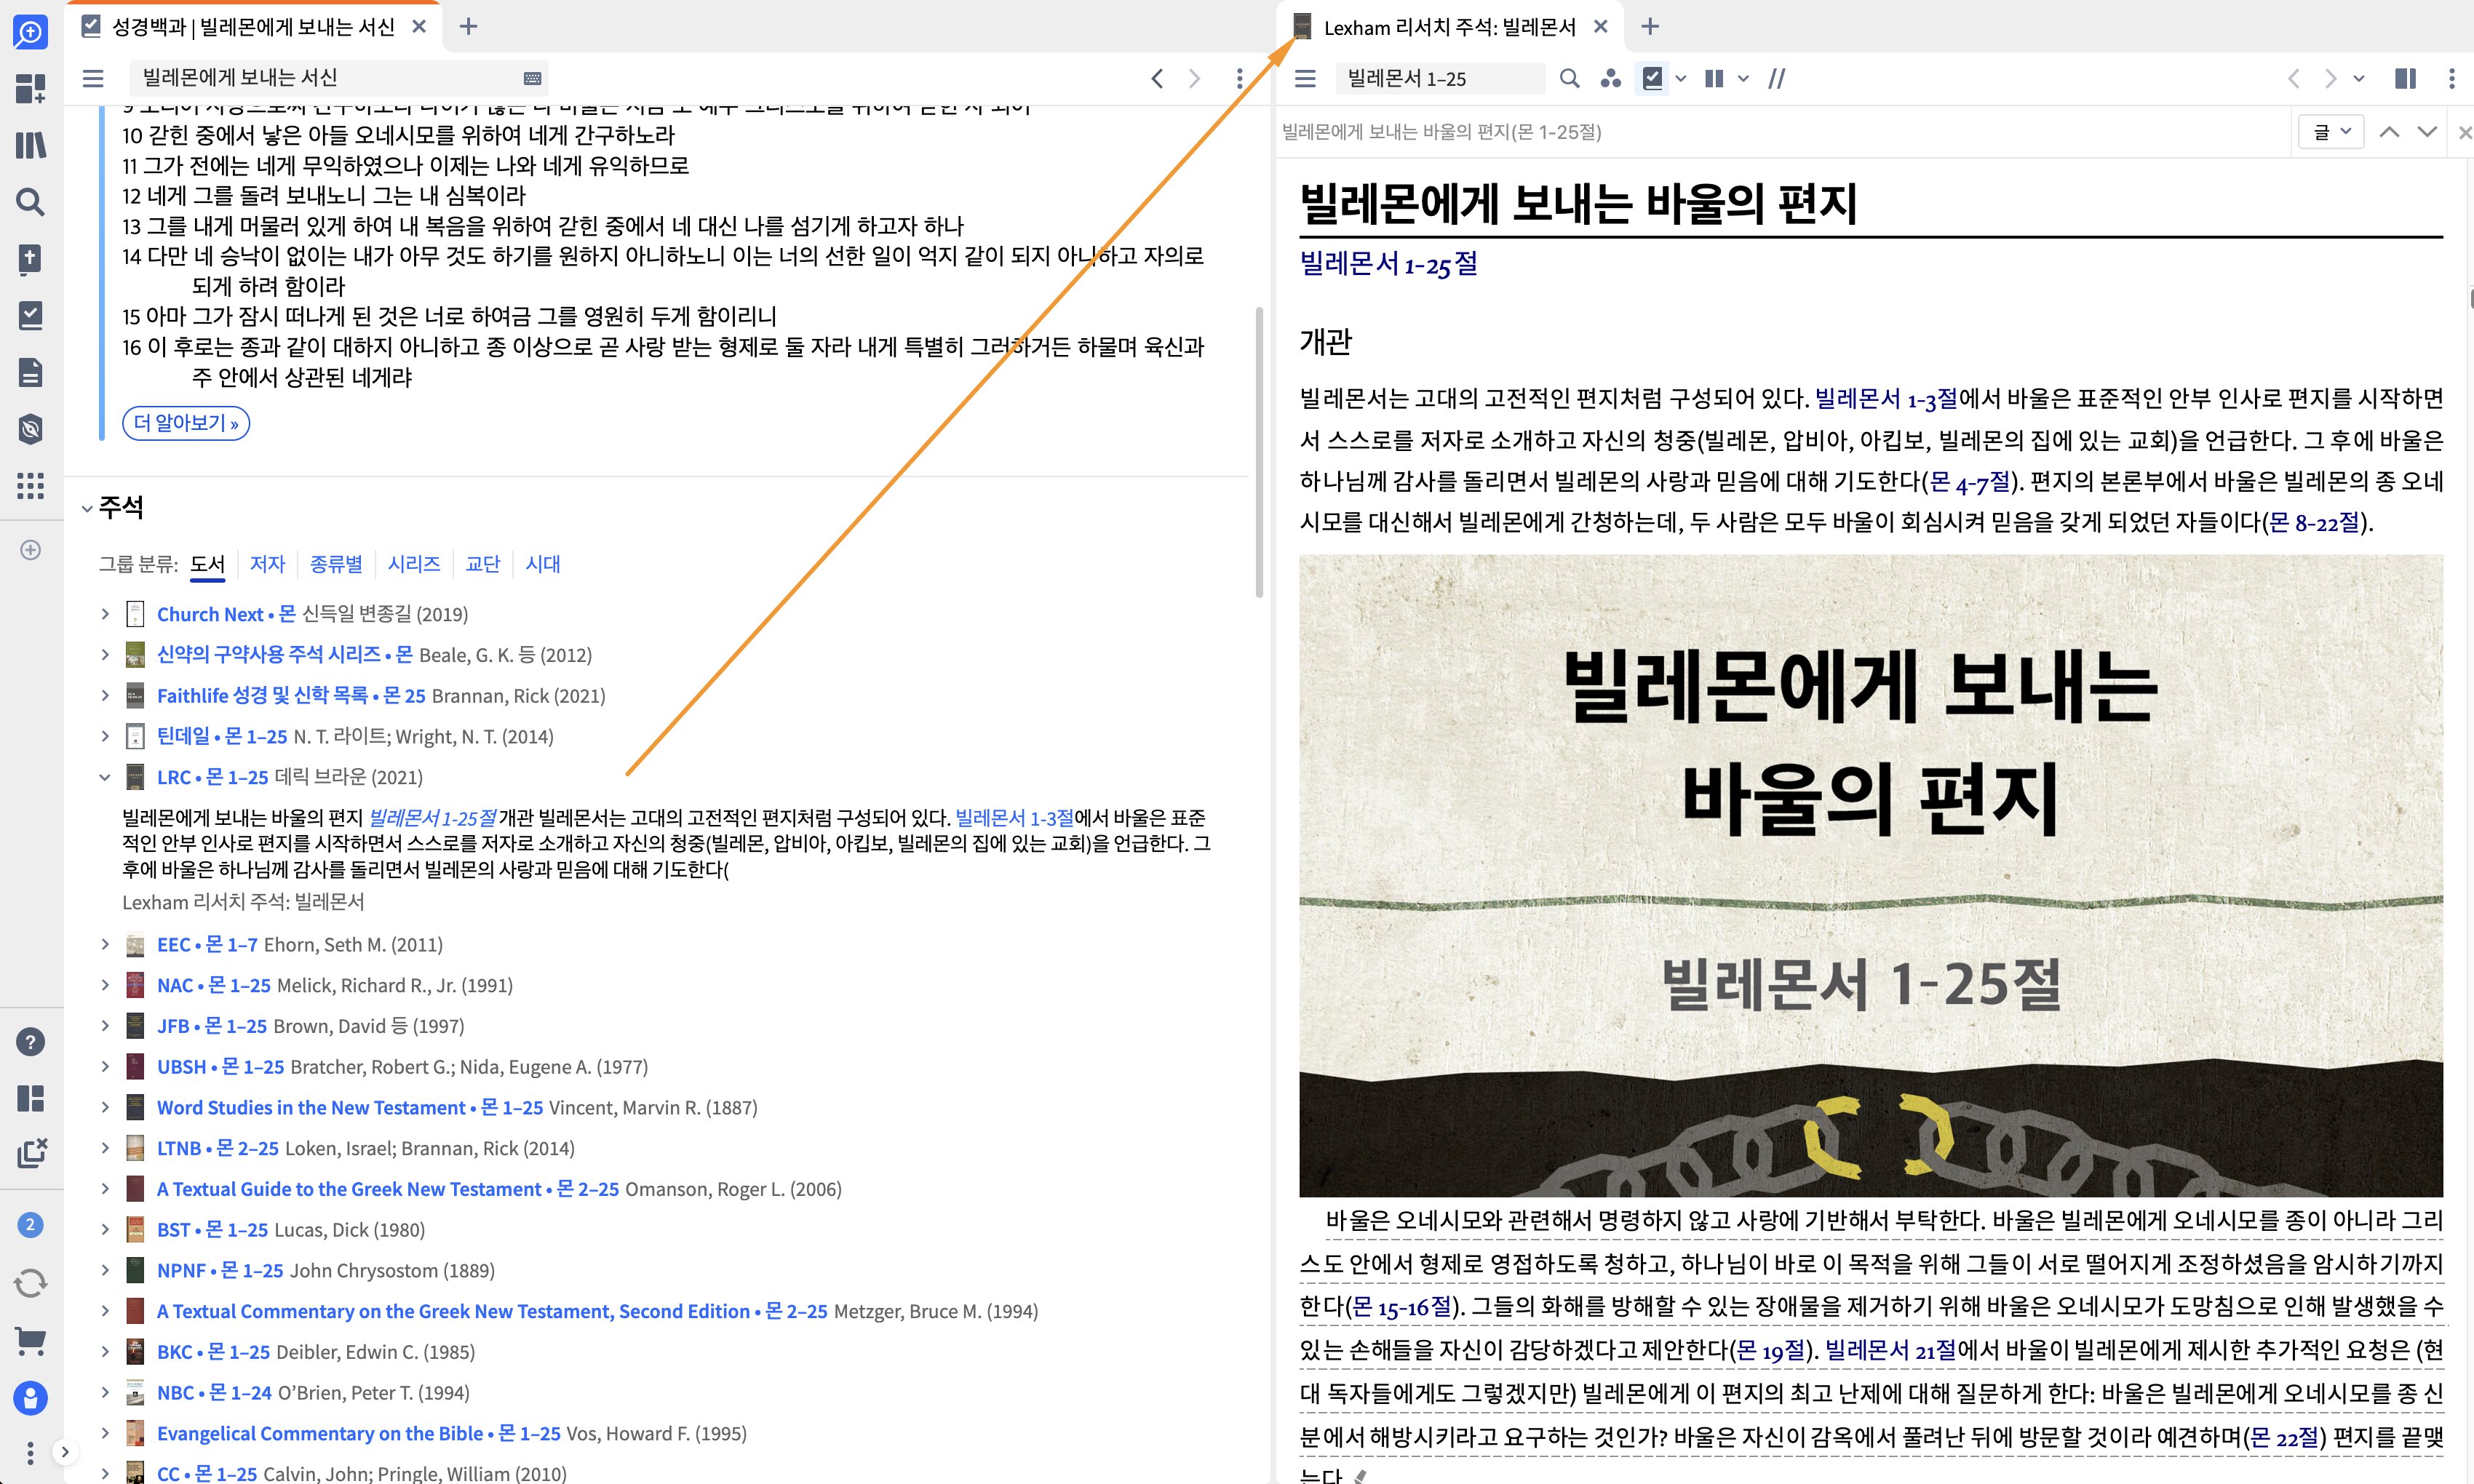2474x1484 pixels.
Task: Open the Help question mark icon
Action: pos(31,1042)
